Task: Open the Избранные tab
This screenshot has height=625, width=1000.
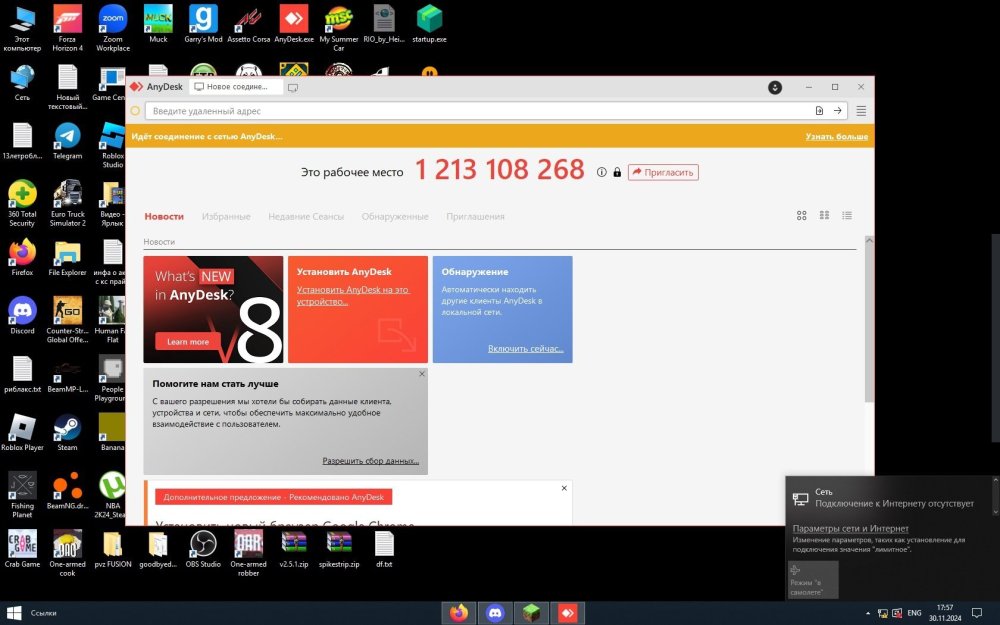Action: pyautogui.click(x=226, y=216)
